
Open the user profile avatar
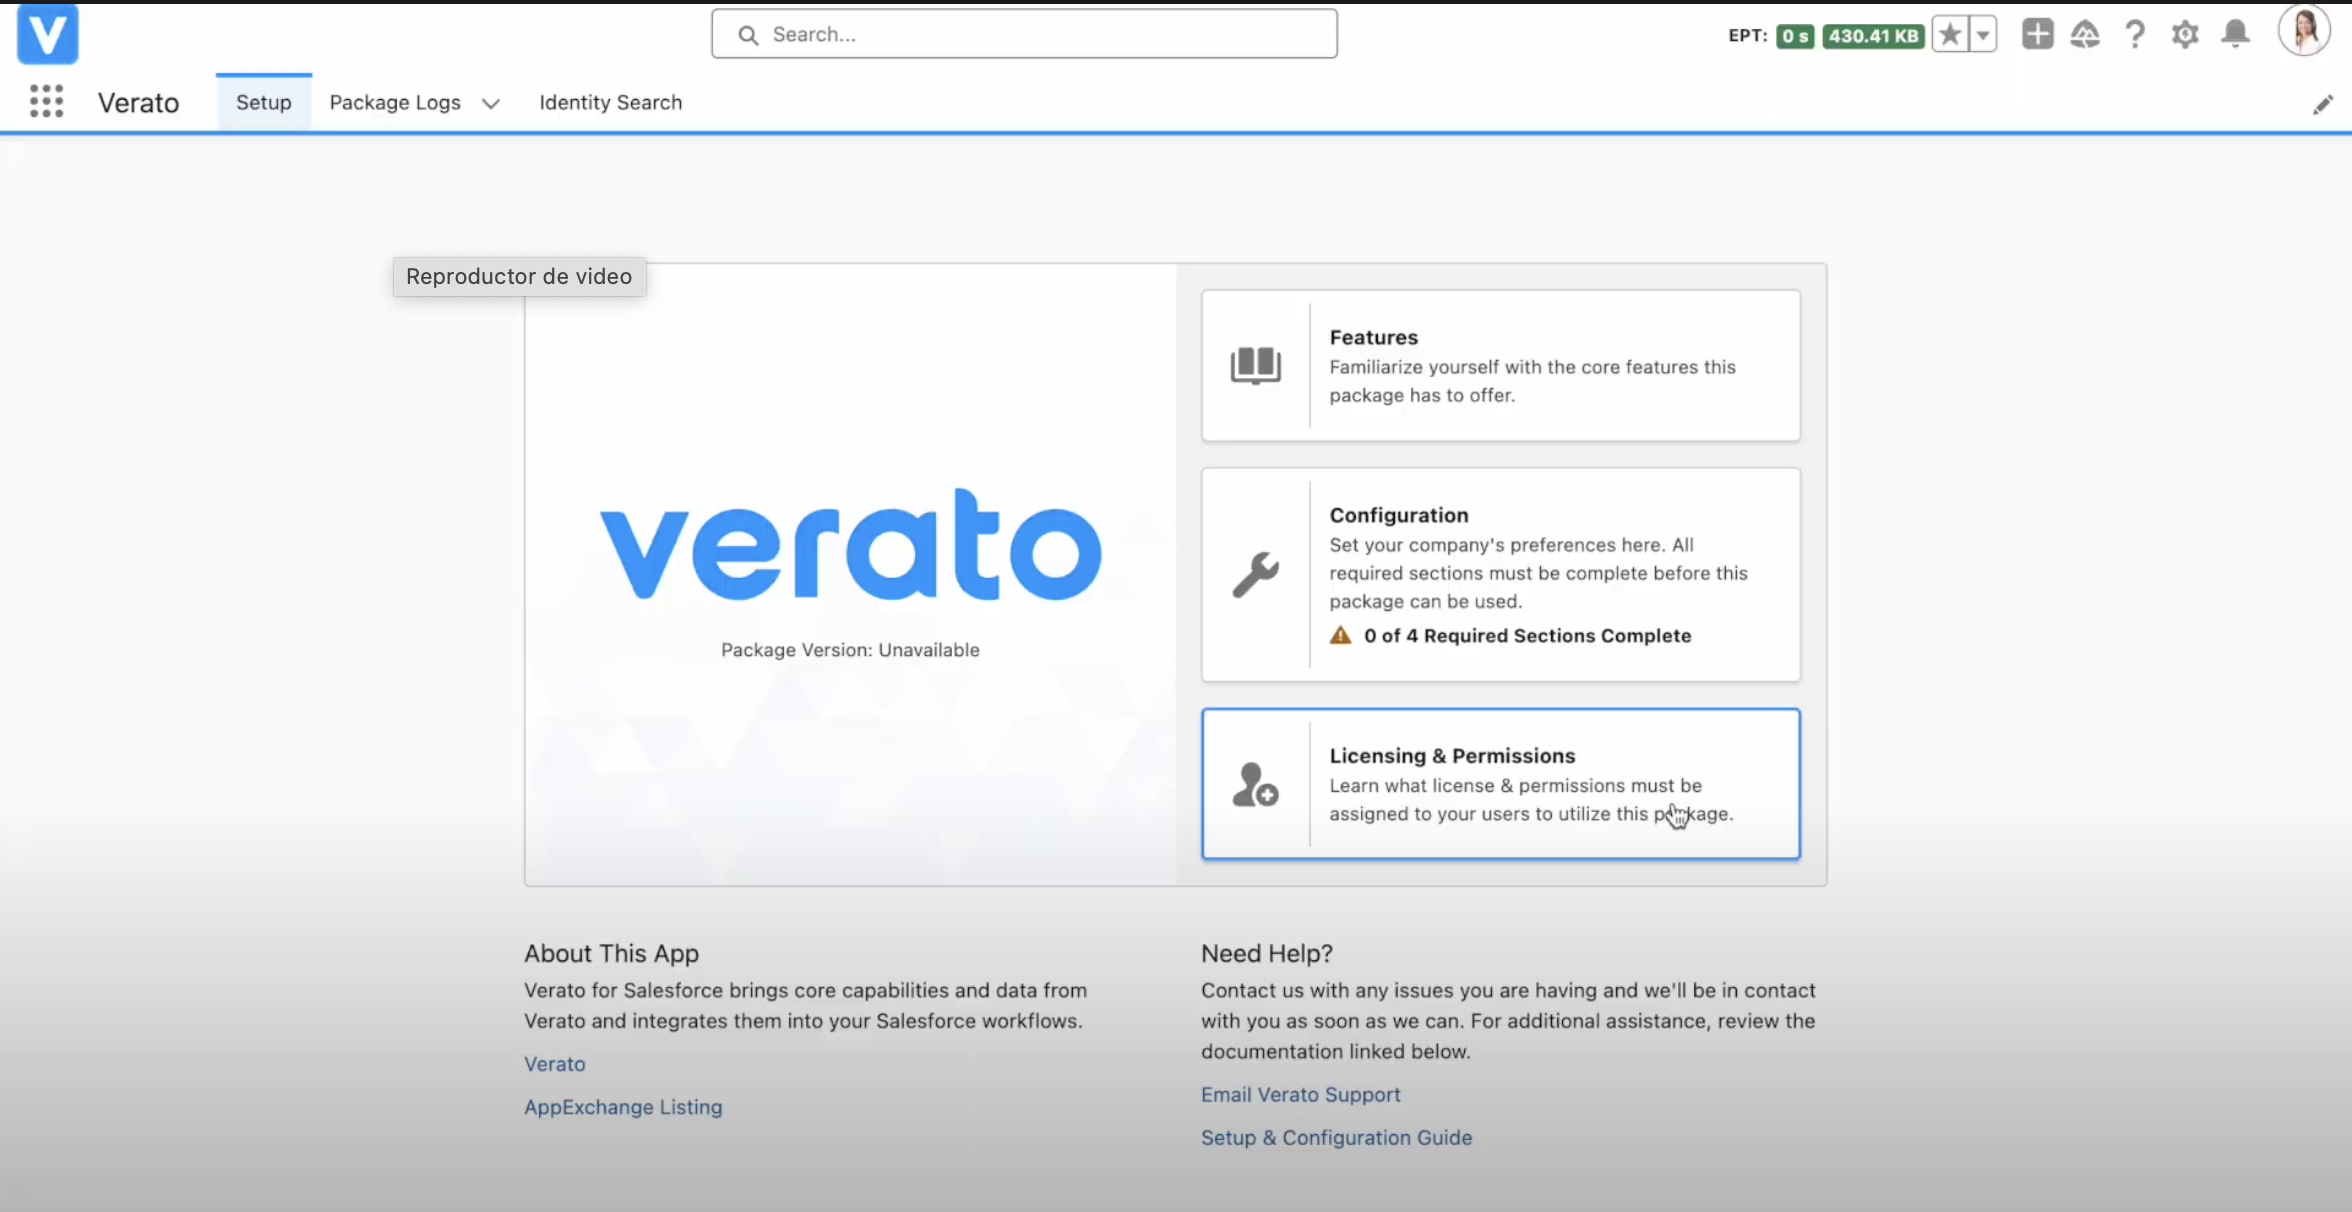click(x=2304, y=31)
